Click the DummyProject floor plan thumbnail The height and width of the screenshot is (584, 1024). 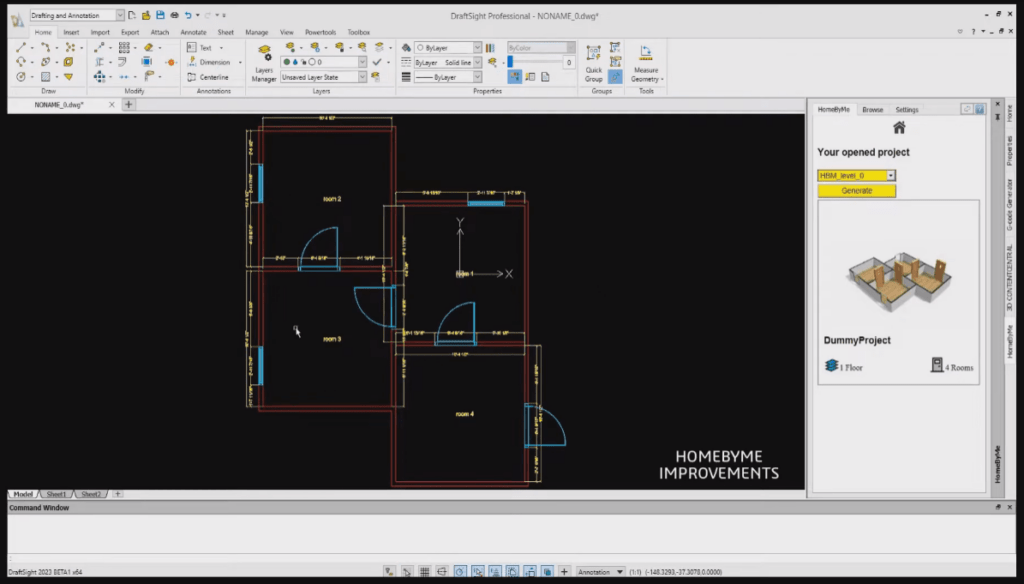898,280
